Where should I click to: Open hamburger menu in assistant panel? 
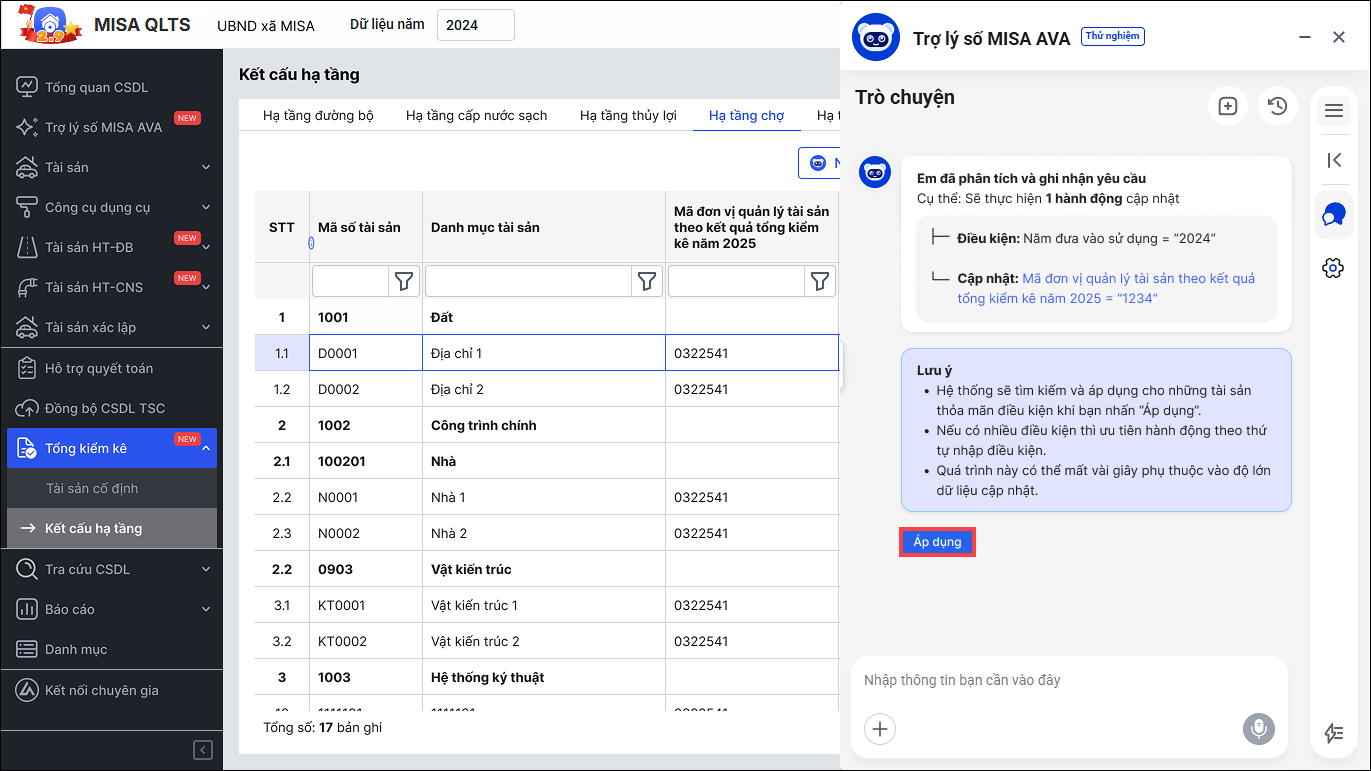[1333, 111]
